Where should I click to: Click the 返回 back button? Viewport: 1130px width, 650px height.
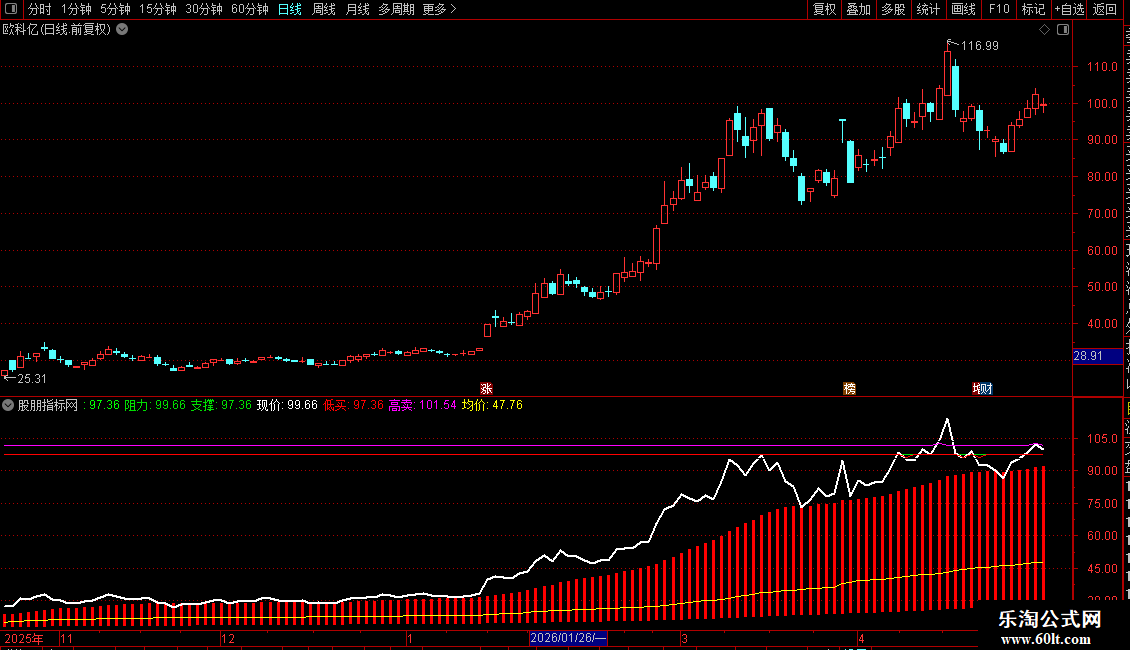coord(1104,9)
